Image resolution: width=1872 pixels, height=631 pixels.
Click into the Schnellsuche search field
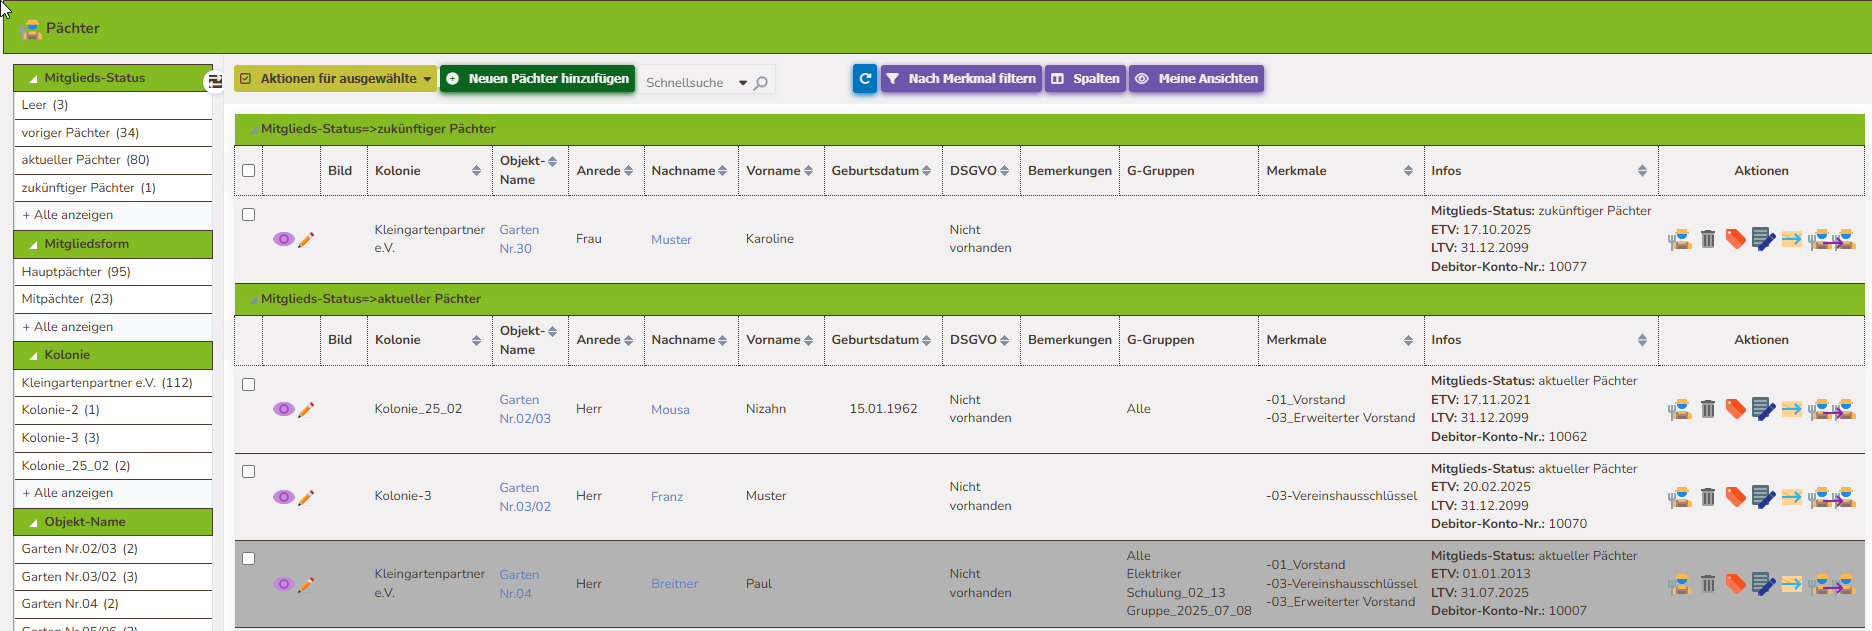coord(688,83)
